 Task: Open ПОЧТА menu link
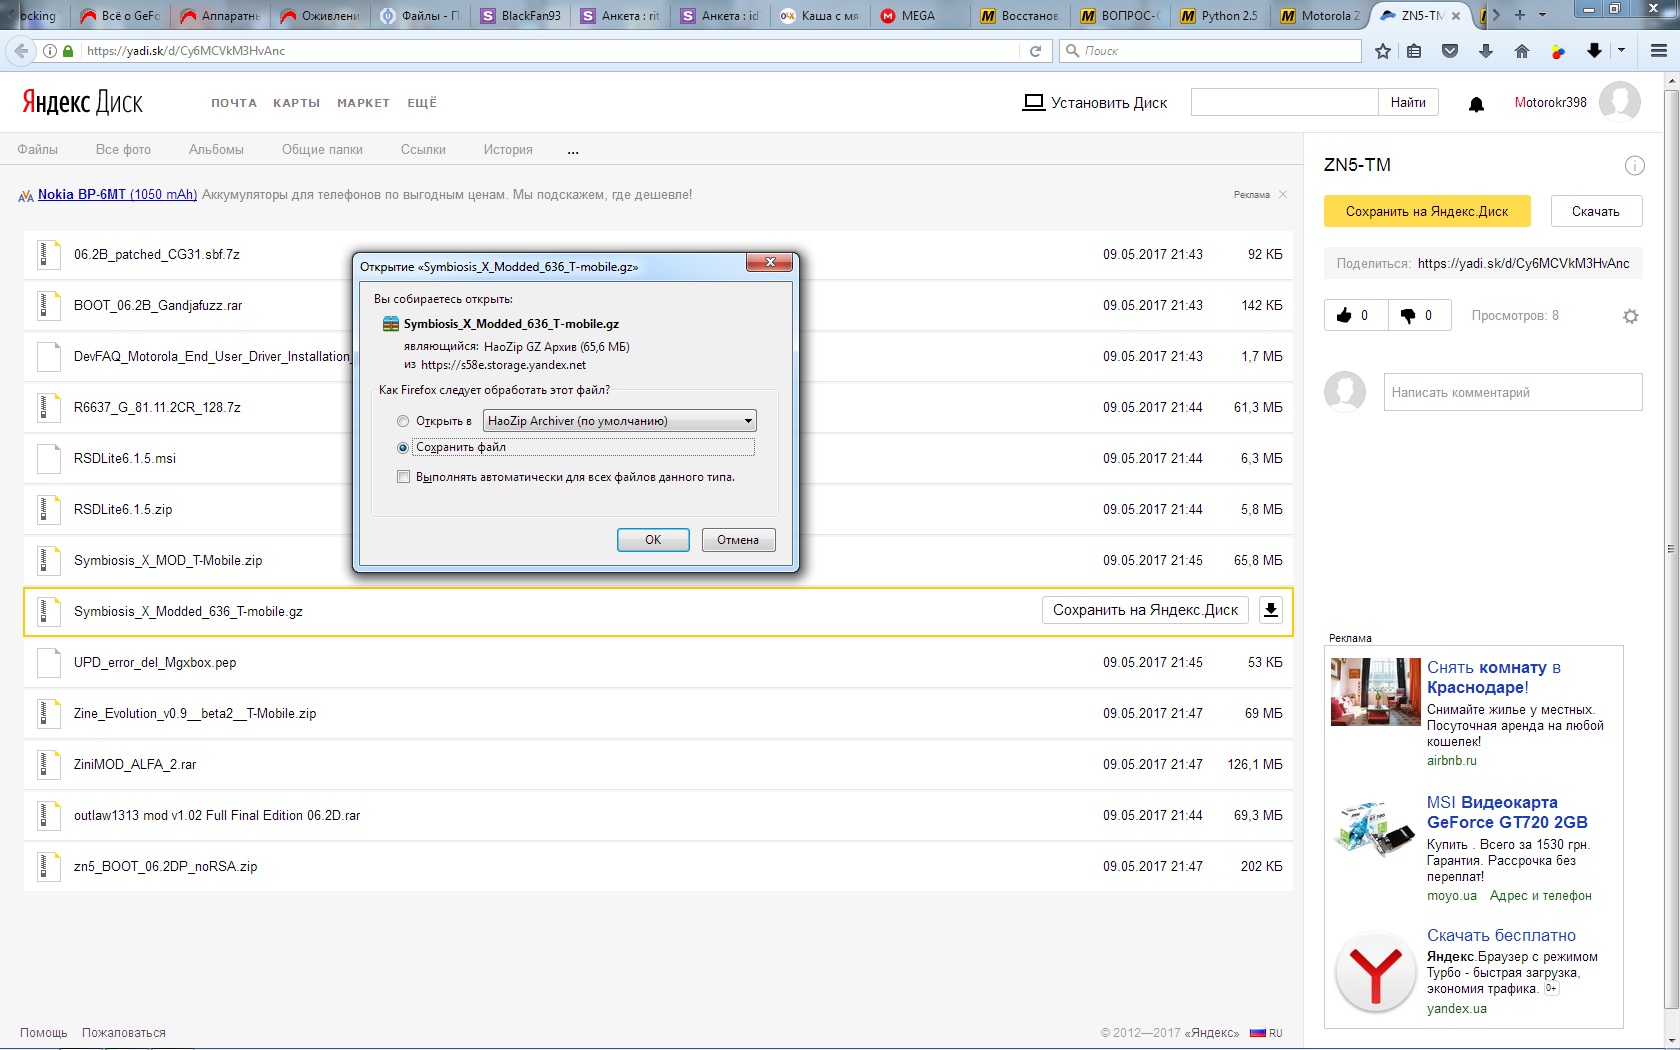234,103
